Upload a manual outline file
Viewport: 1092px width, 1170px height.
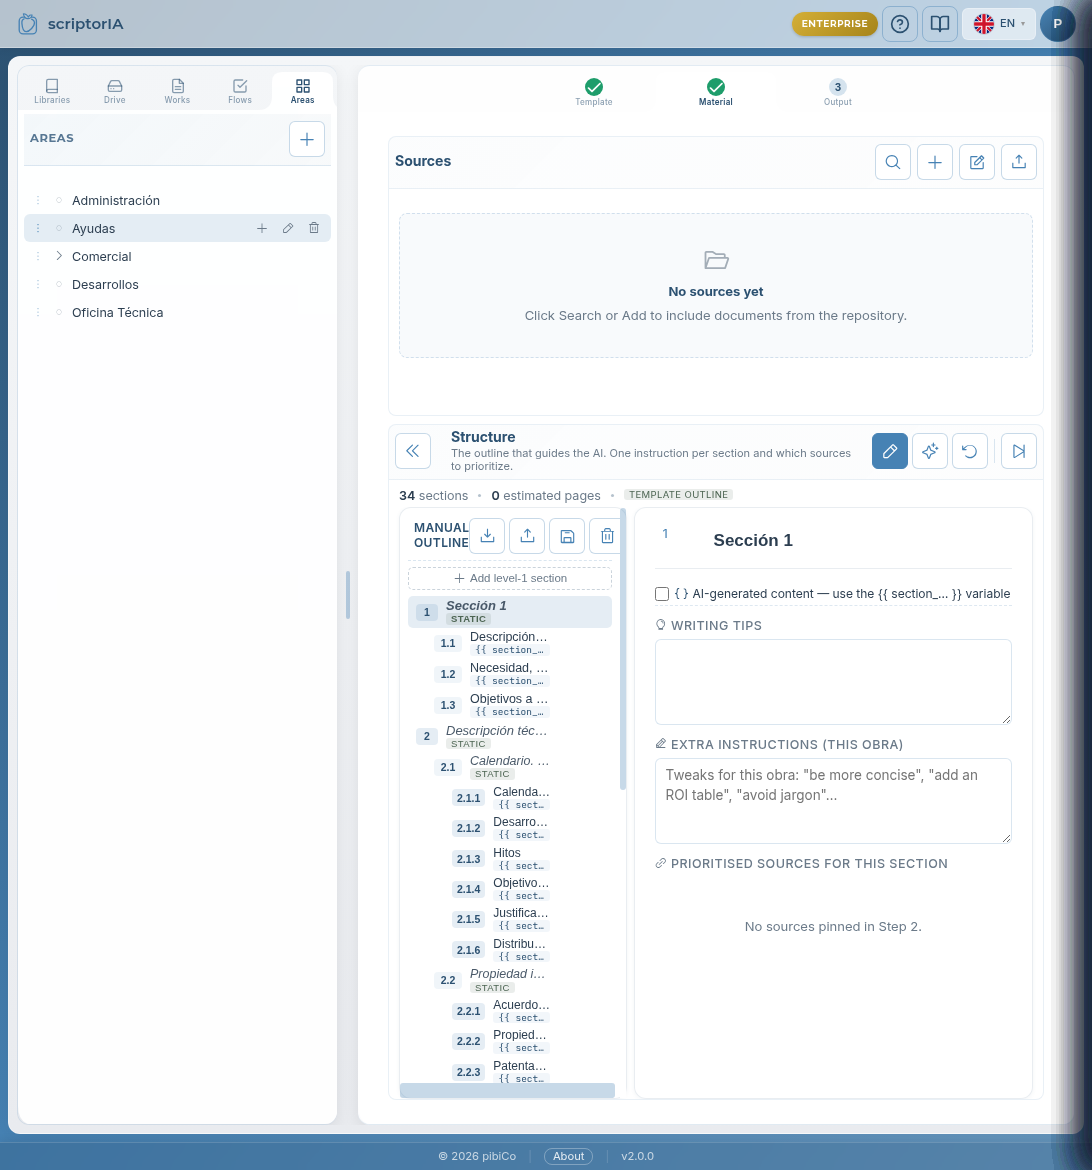(x=527, y=536)
